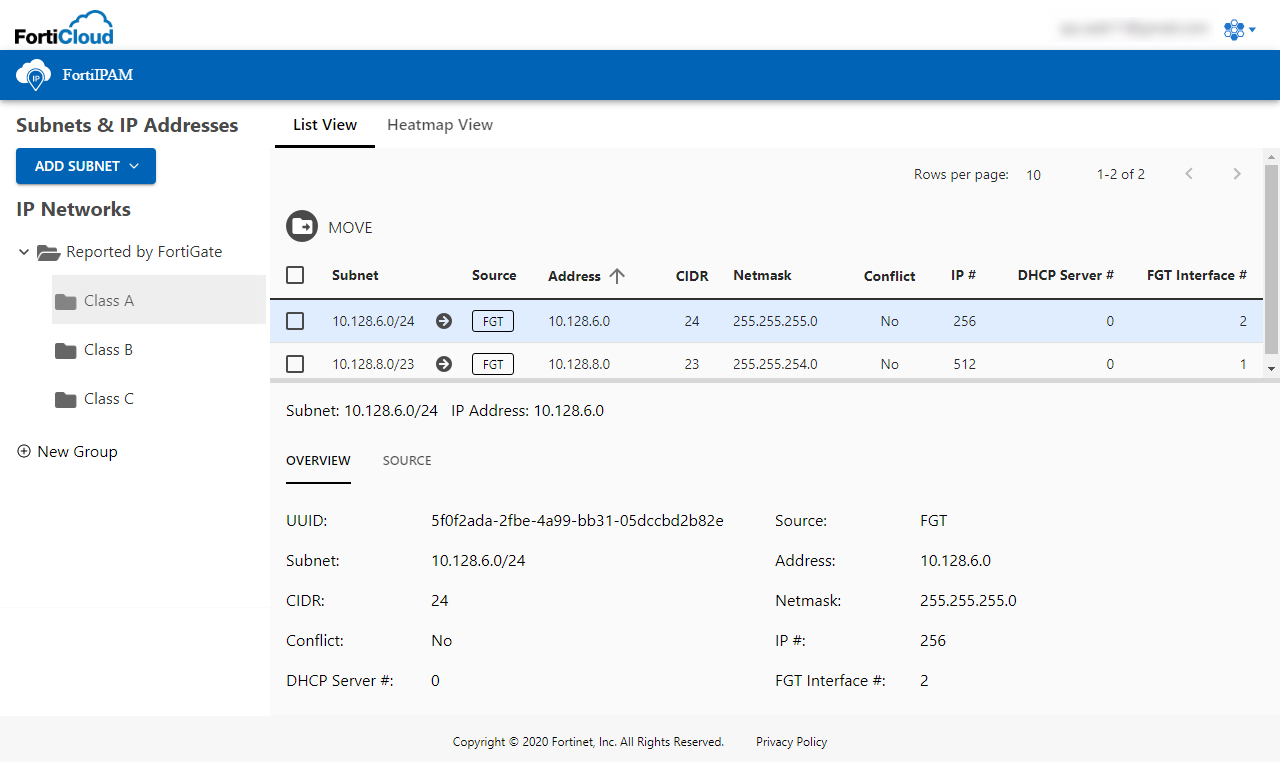Open the Rows per page selector

1034,175
